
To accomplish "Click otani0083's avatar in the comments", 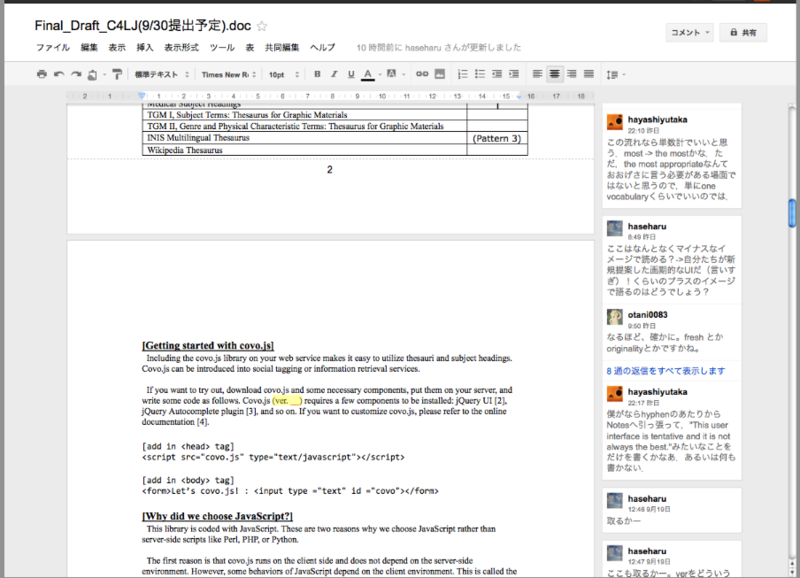I will 615,317.
